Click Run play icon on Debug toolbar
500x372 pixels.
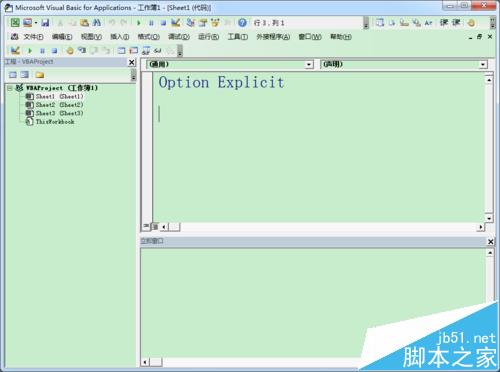(x=30, y=51)
